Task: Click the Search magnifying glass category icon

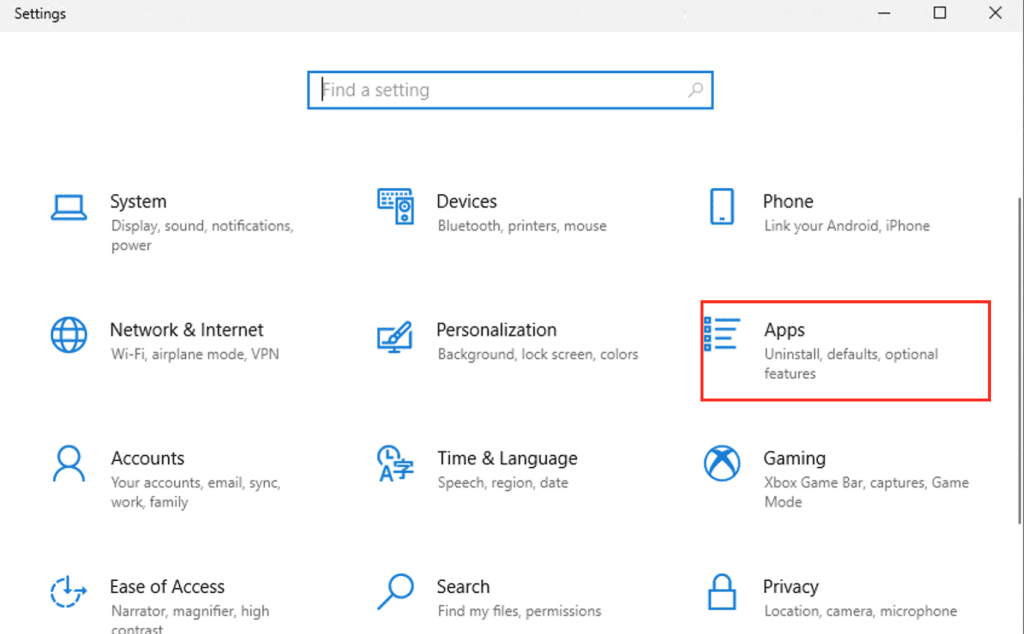Action: point(395,591)
